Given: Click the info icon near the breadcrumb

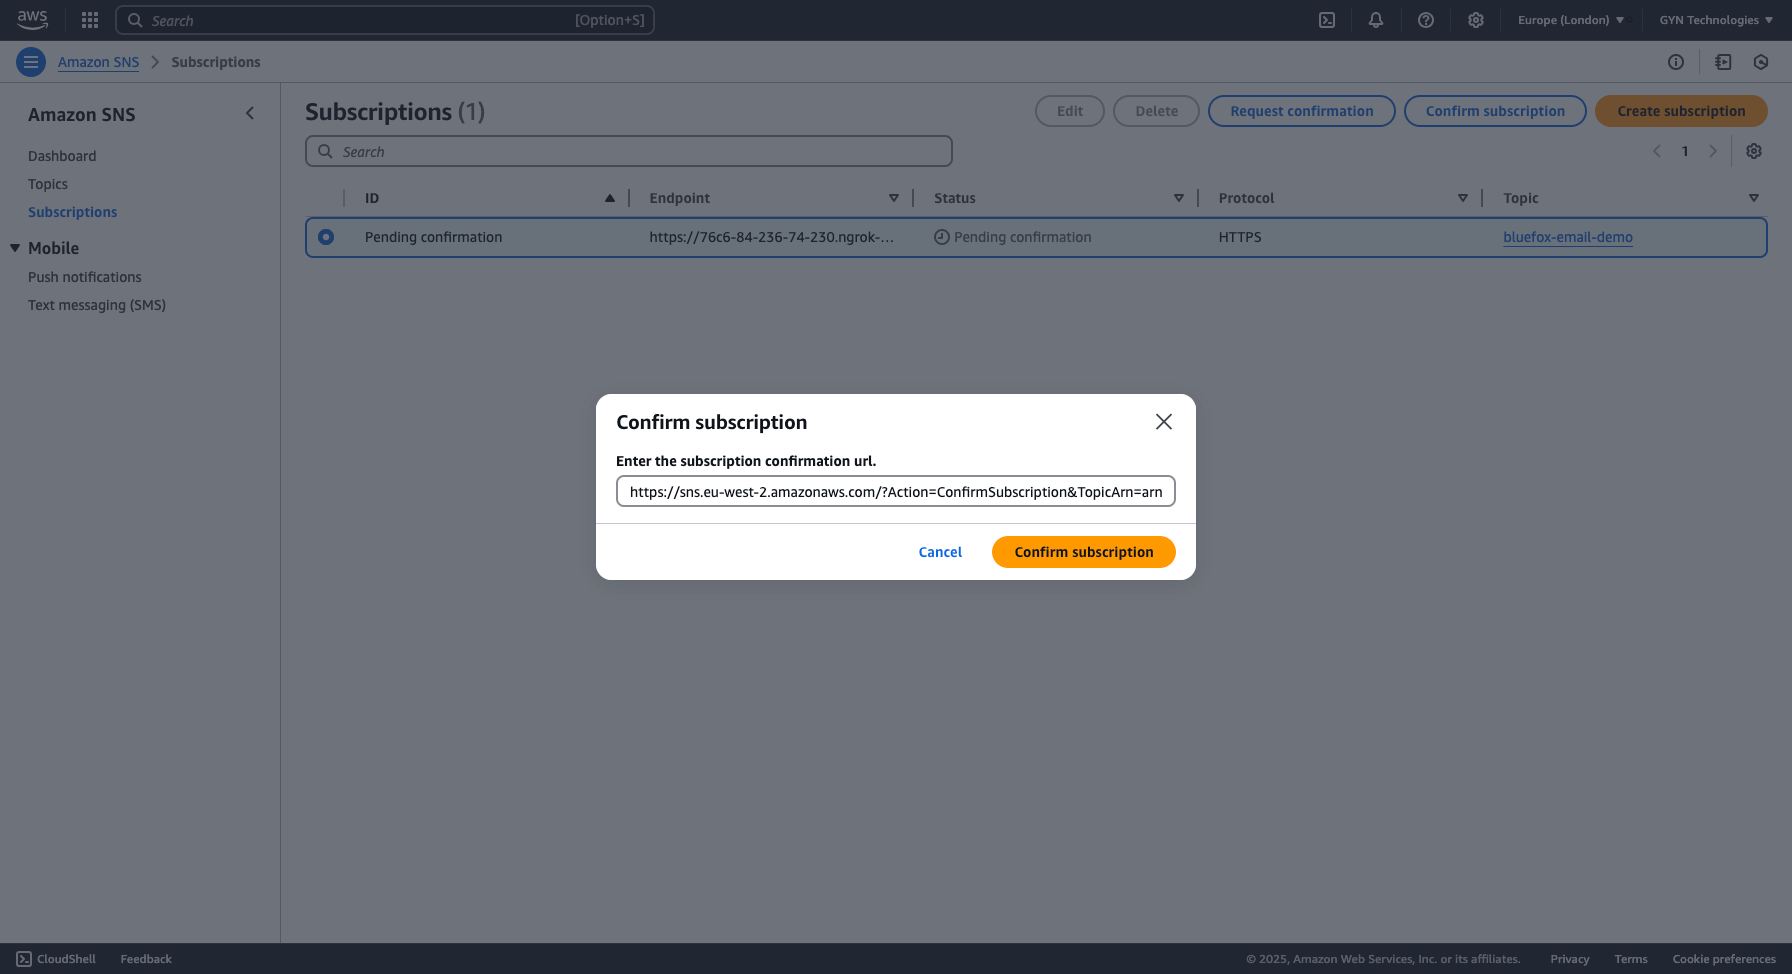Looking at the screenshot, I should [1676, 62].
